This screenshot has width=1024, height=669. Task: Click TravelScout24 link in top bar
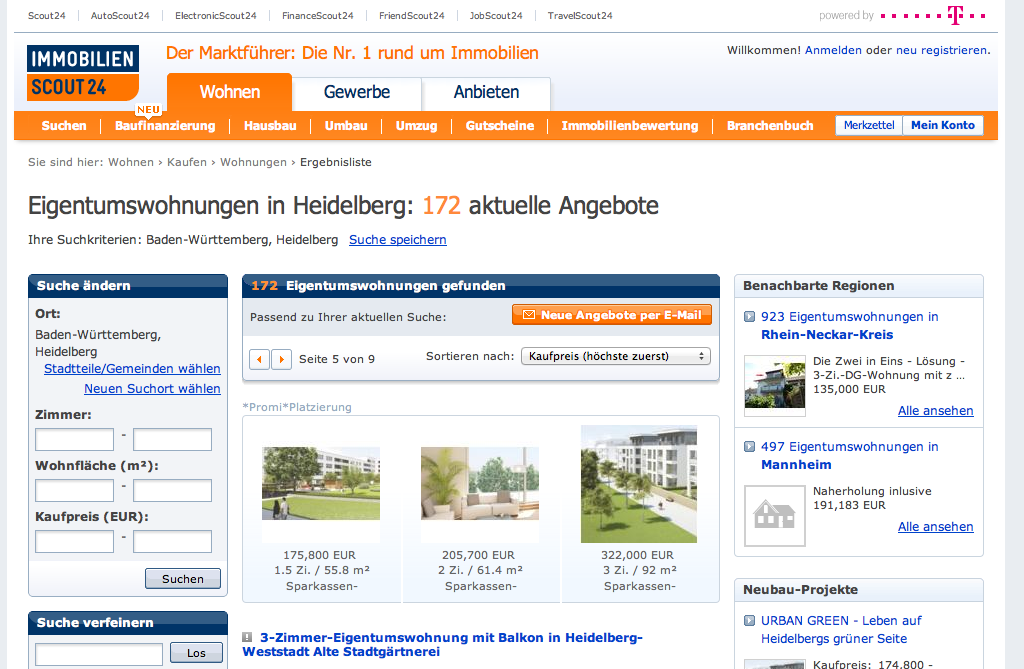tap(580, 16)
